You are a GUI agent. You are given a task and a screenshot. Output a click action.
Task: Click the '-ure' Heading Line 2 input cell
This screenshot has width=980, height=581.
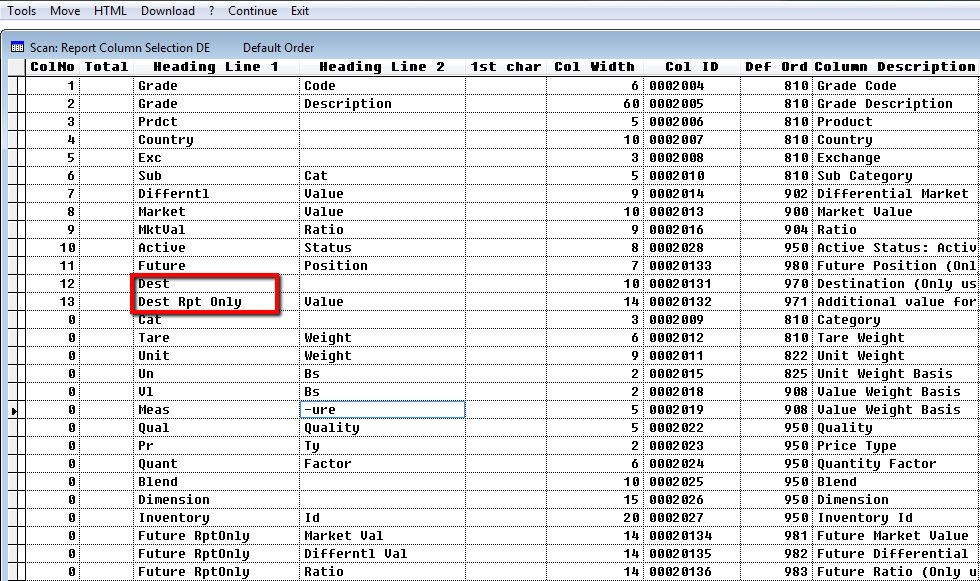(382, 410)
